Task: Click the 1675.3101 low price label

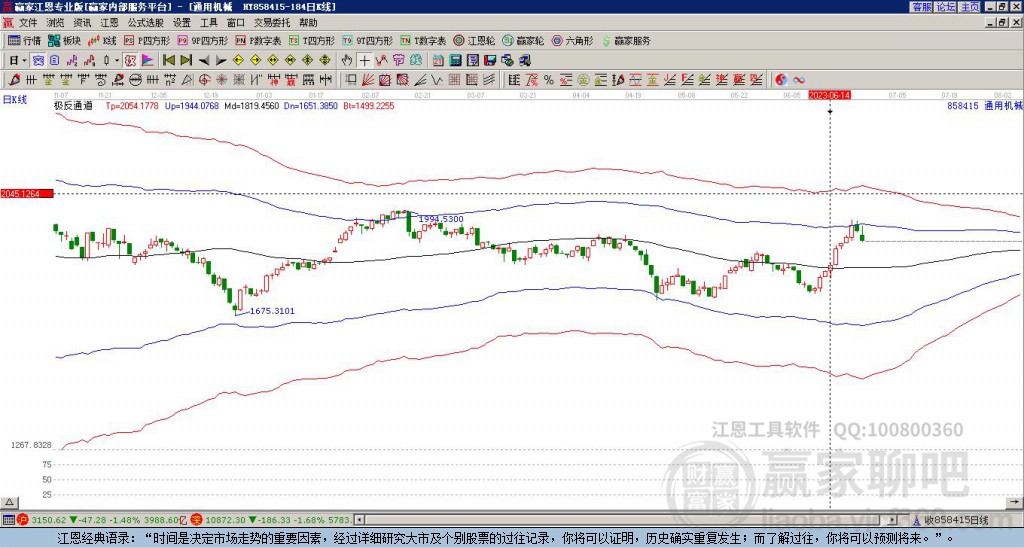Action: 272,311
